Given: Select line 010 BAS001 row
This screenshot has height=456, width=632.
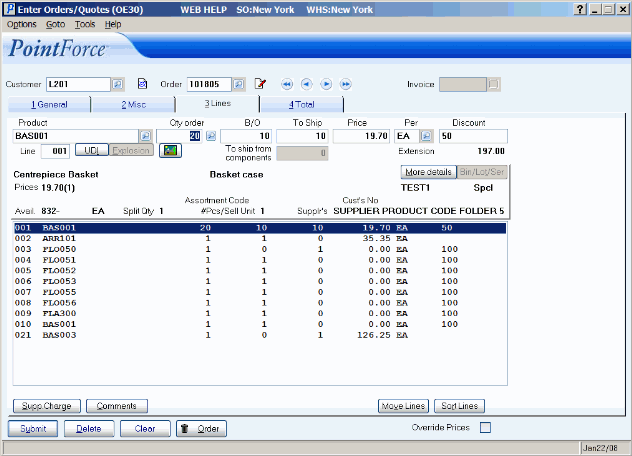Looking at the screenshot, I should point(260,325).
